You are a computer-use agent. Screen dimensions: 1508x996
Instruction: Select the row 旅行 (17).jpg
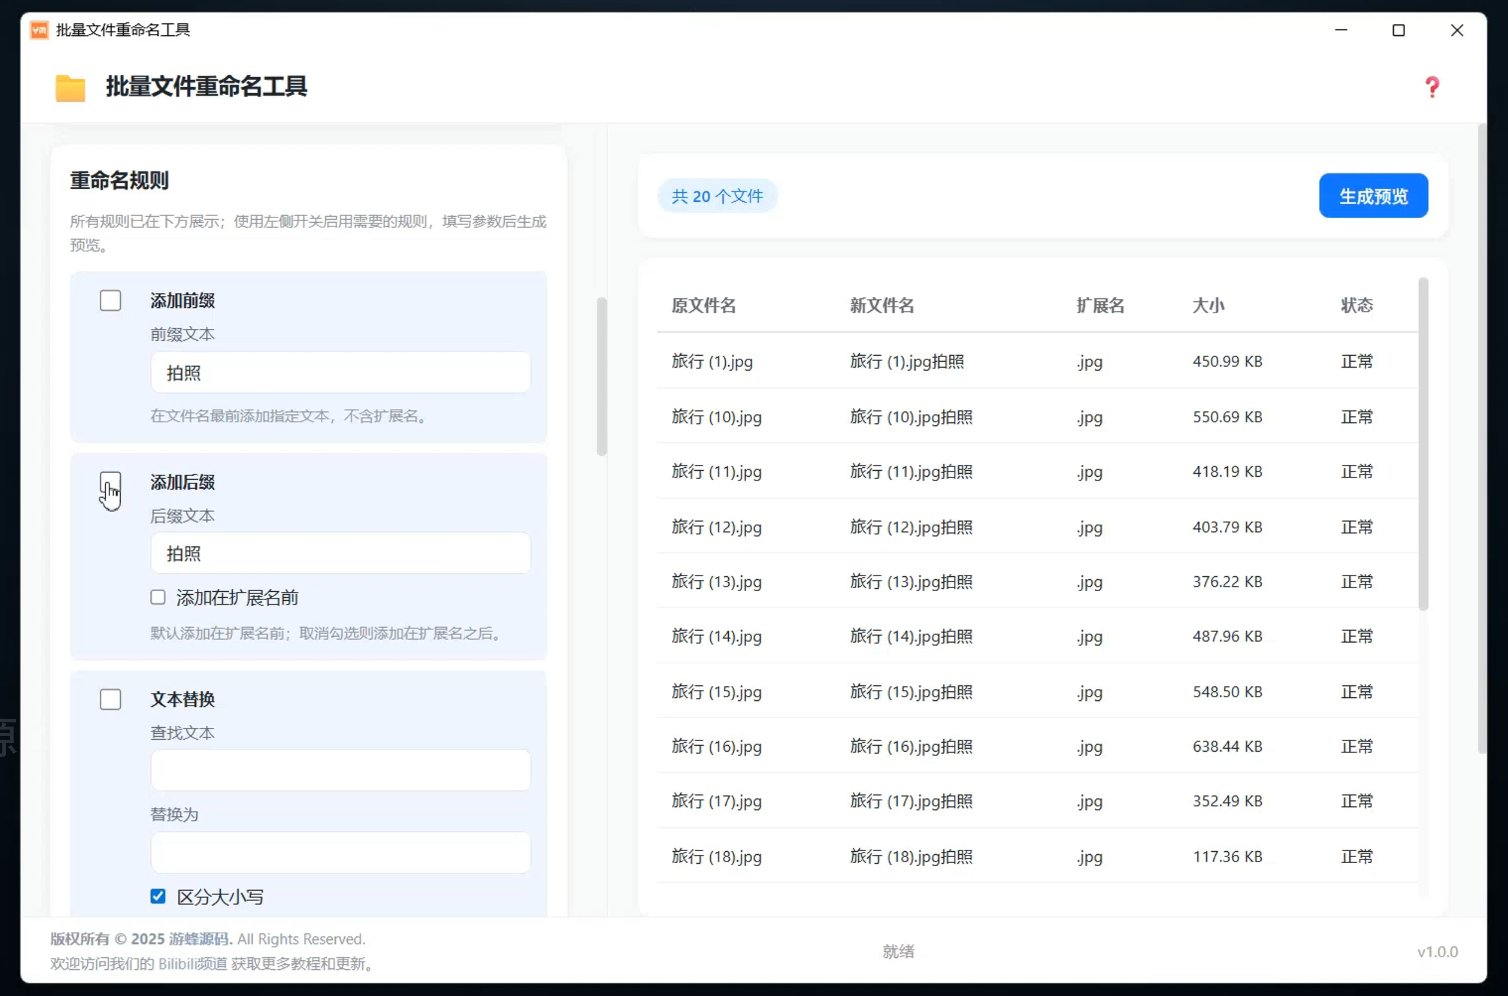coord(1037,801)
